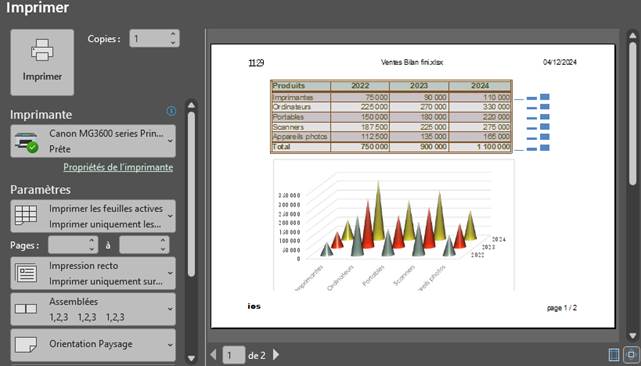The image size is (641, 366).
Task: Open Canon MG3600 printer dropdown
Action: coord(93,141)
